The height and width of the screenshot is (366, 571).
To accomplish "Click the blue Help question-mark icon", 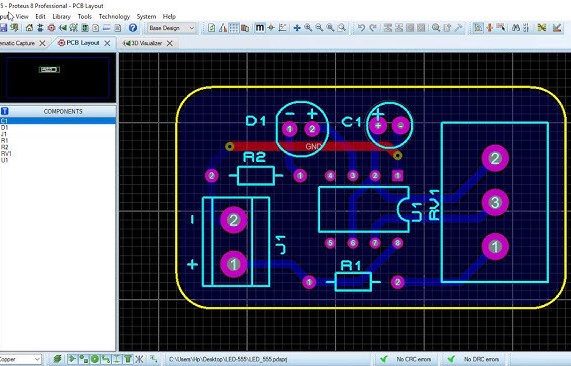I will pyautogui.click(x=133, y=28).
